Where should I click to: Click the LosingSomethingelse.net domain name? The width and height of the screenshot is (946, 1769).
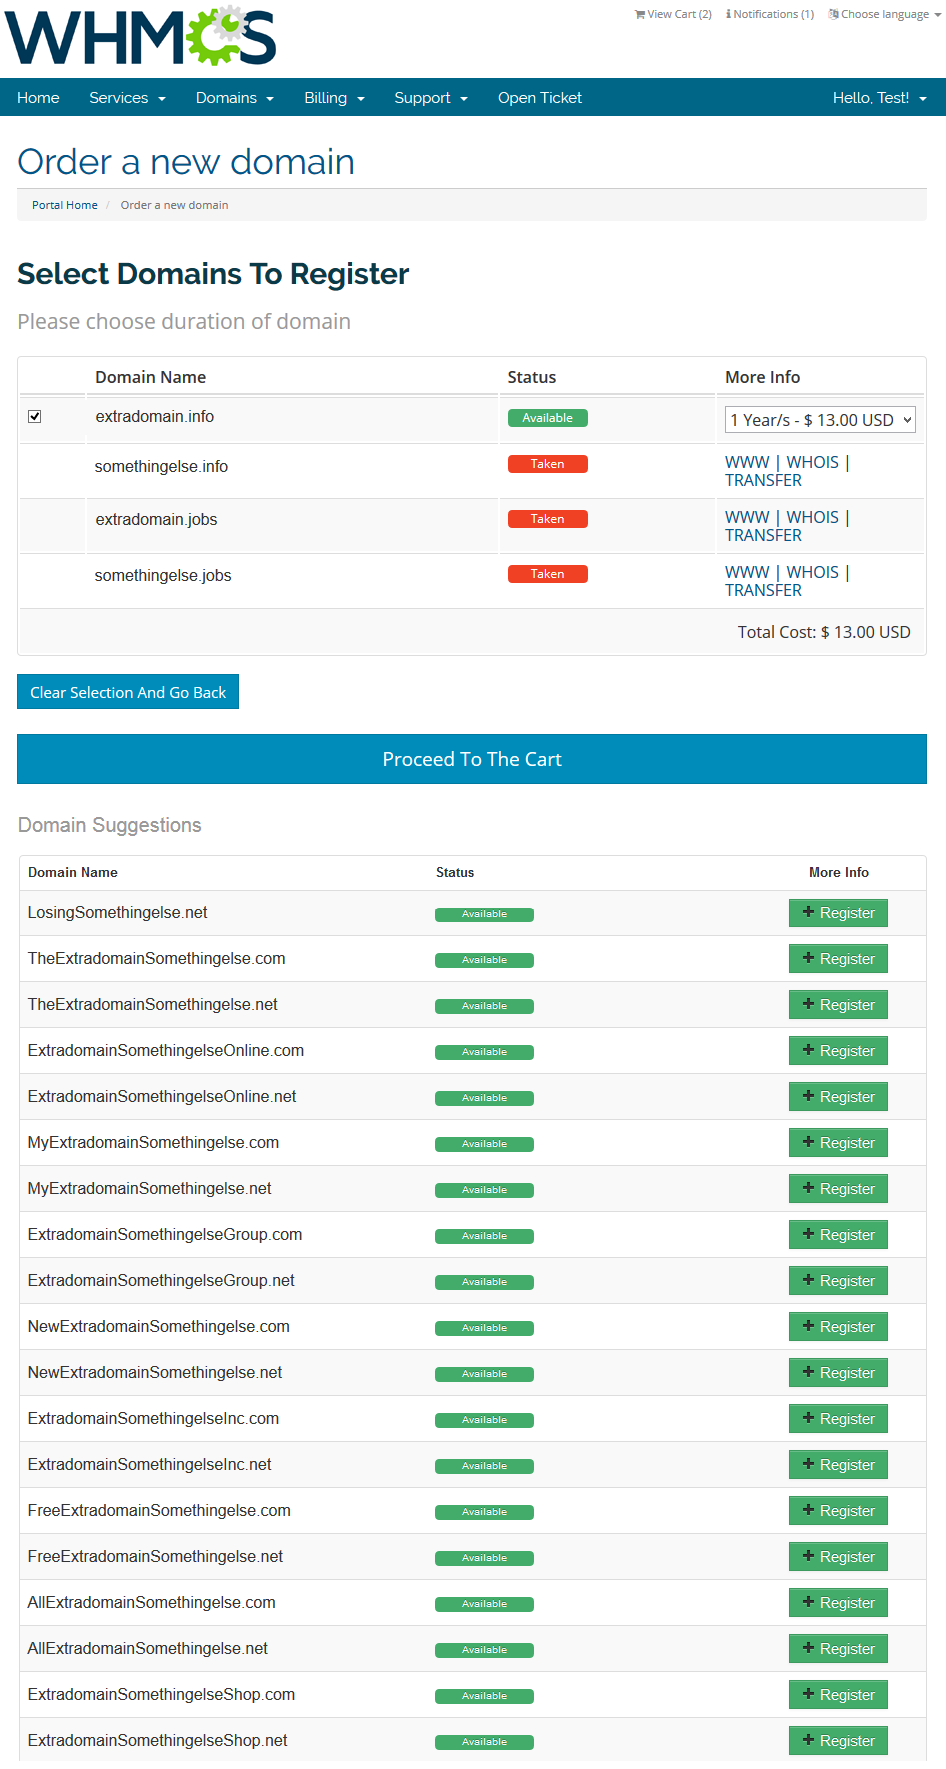pyautogui.click(x=118, y=913)
